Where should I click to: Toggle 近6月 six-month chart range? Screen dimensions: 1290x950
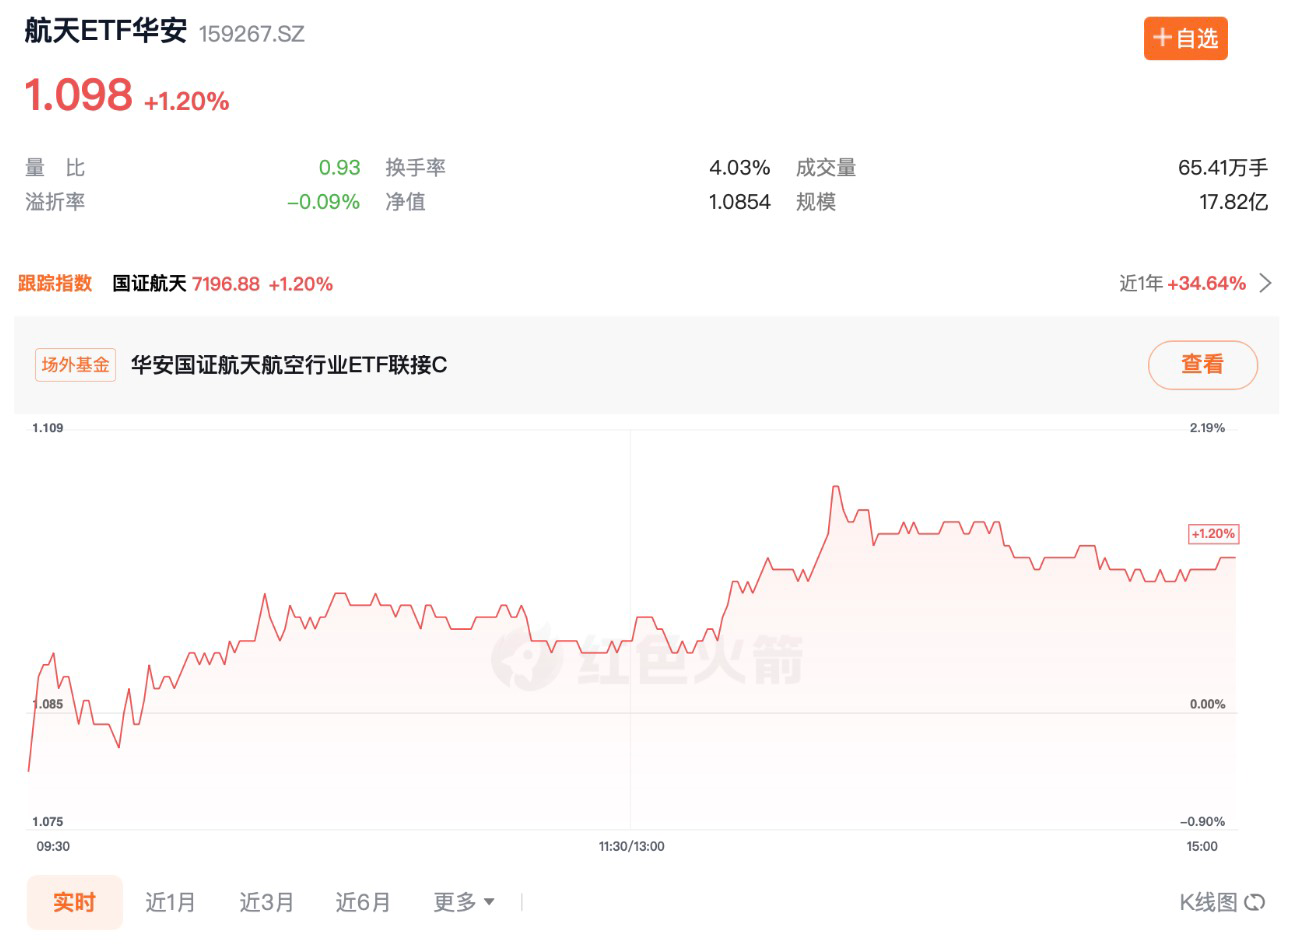point(362,902)
